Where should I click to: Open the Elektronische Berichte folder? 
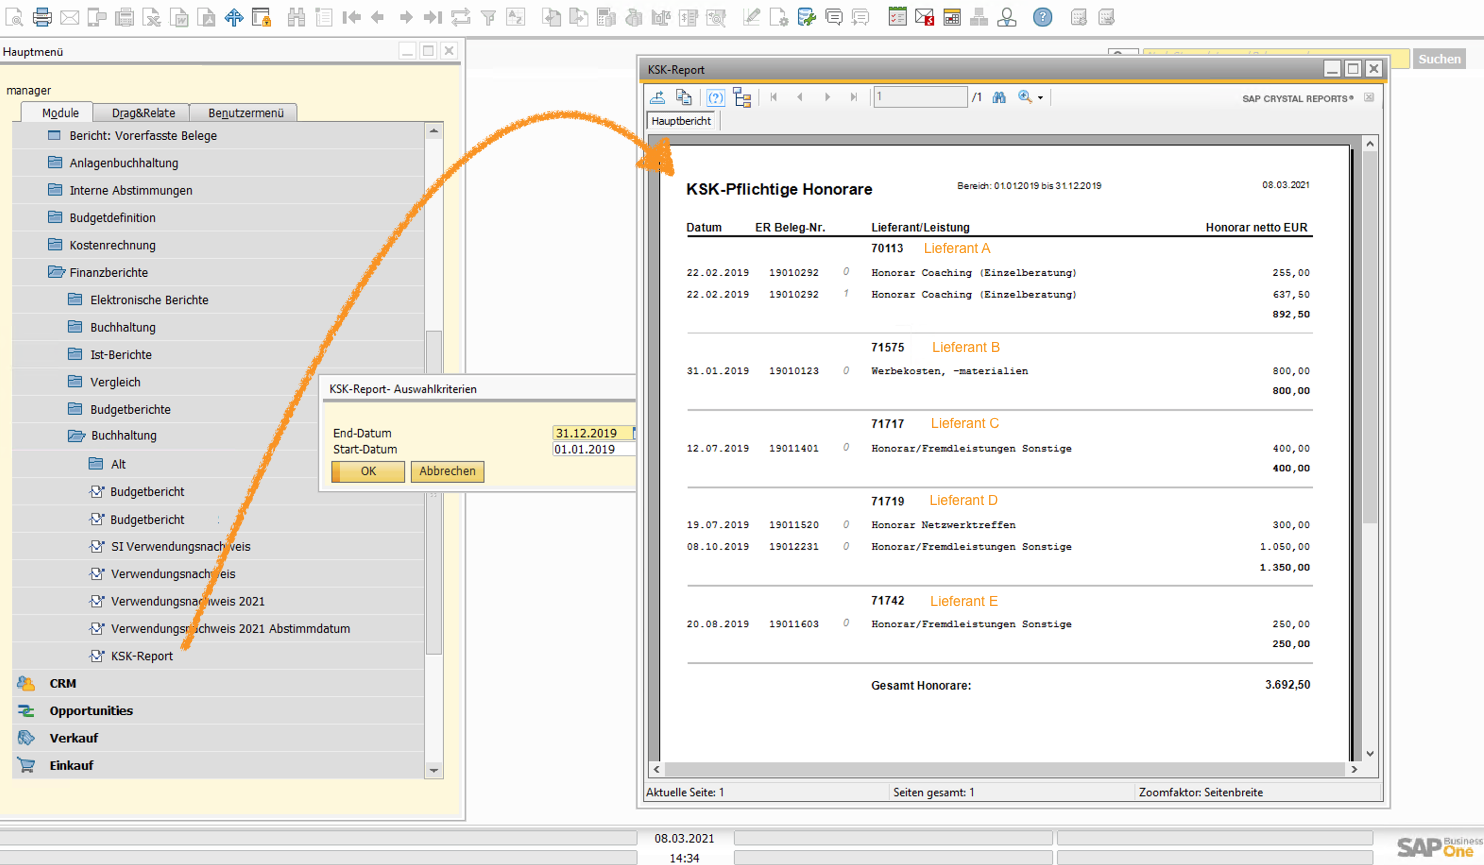coord(149,300)
